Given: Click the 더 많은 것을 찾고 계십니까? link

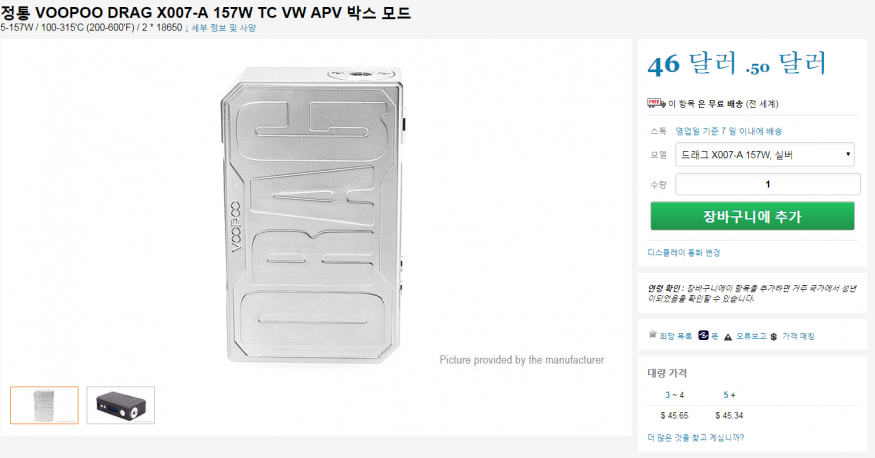Looking at the screenshot, I should 696,437.
